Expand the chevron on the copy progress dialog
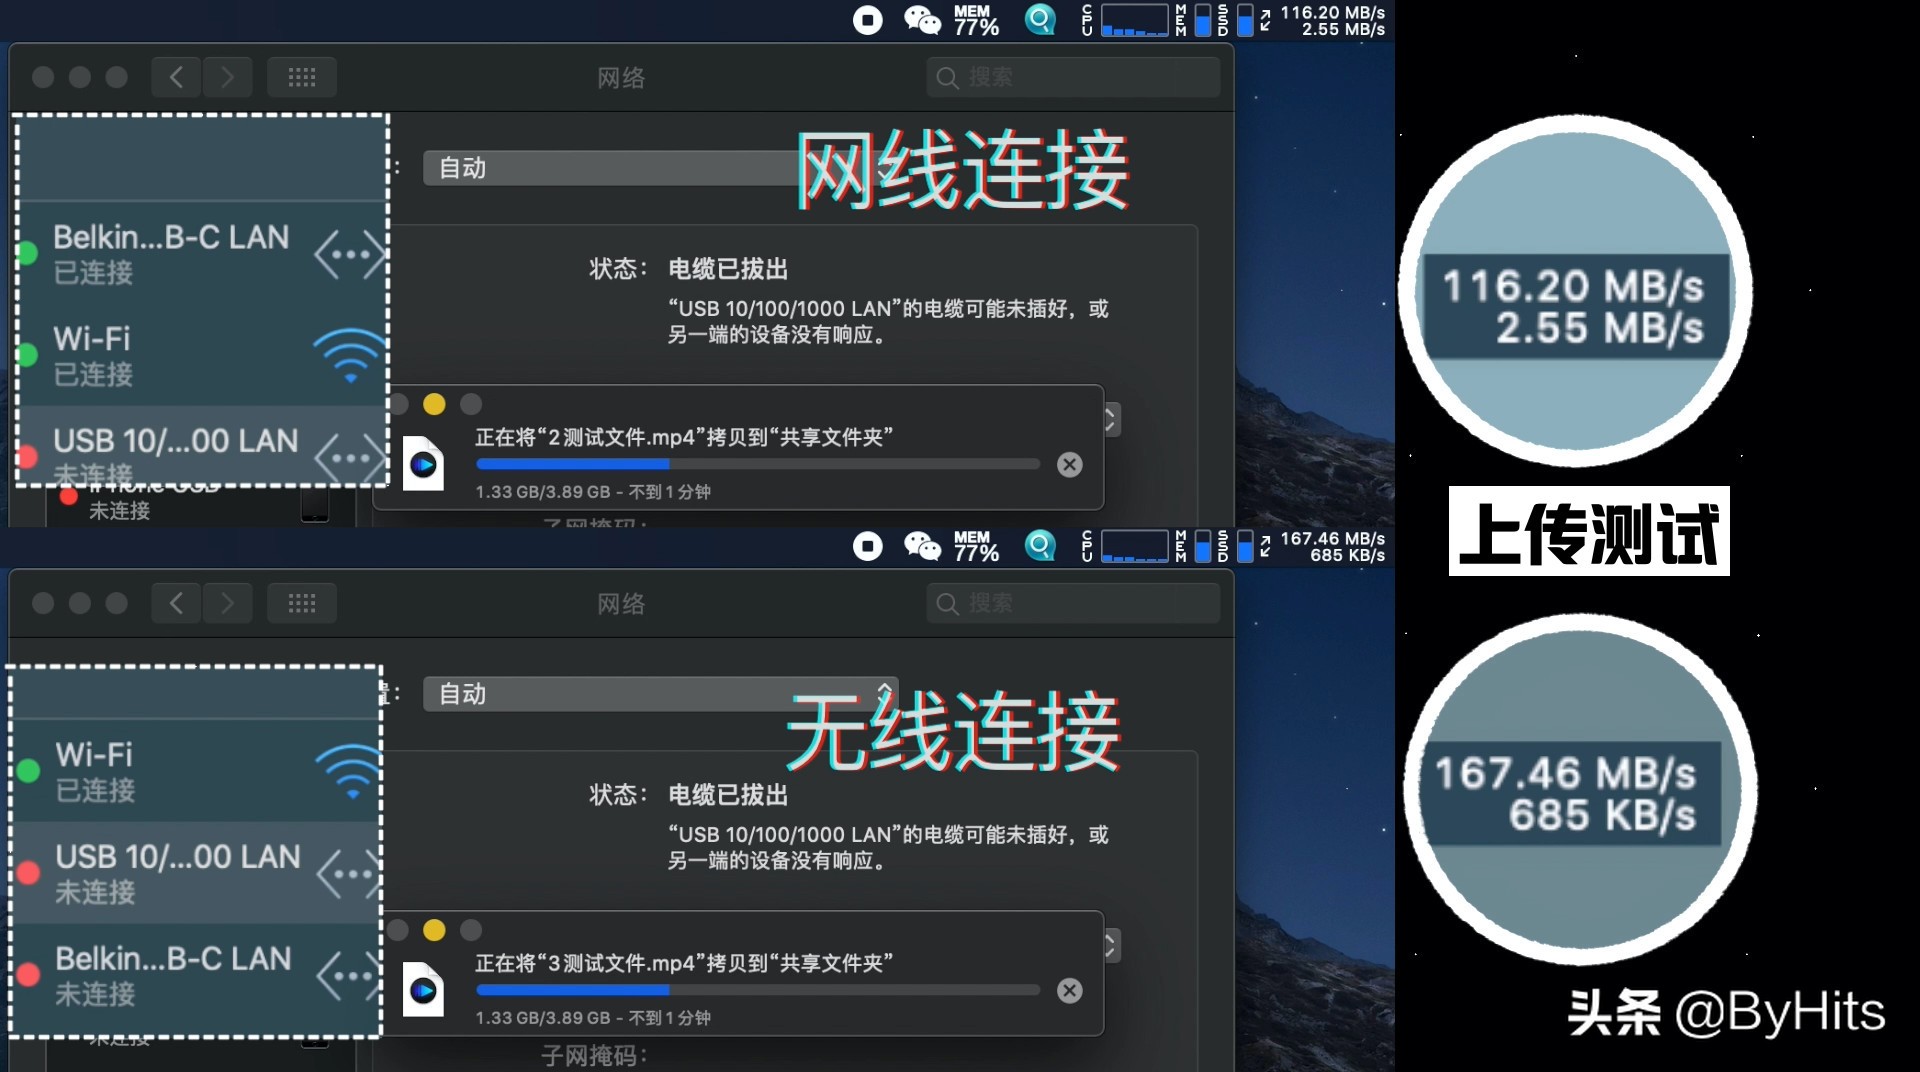The image size is (1920, 1072). point(1110,420)
